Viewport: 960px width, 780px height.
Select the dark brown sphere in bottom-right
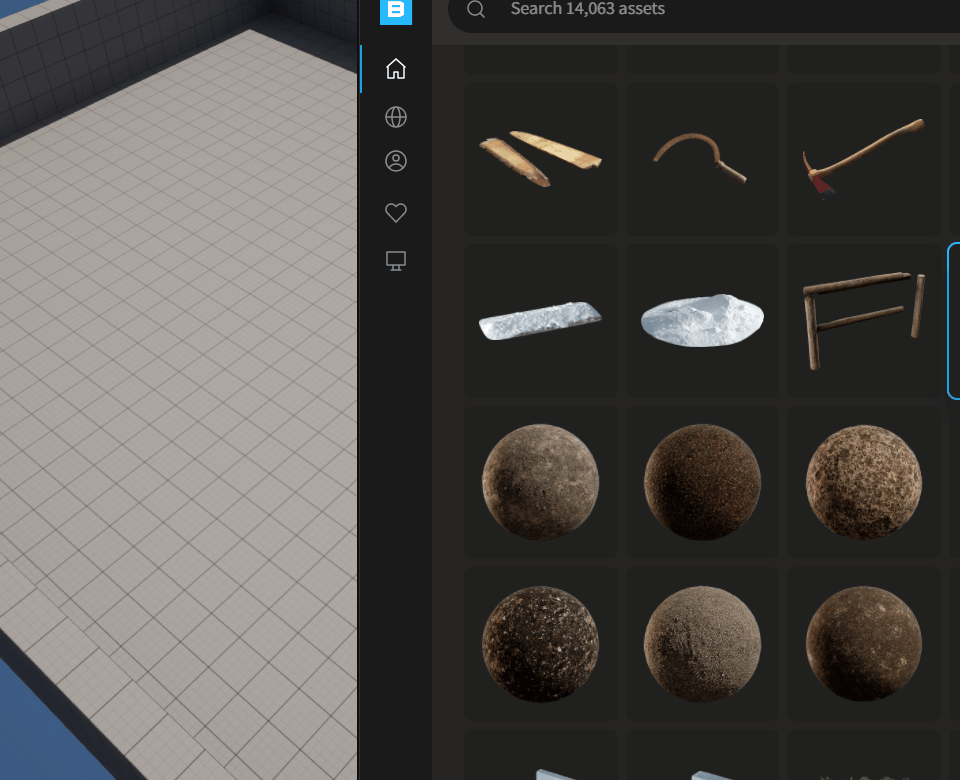coord(864,644)
